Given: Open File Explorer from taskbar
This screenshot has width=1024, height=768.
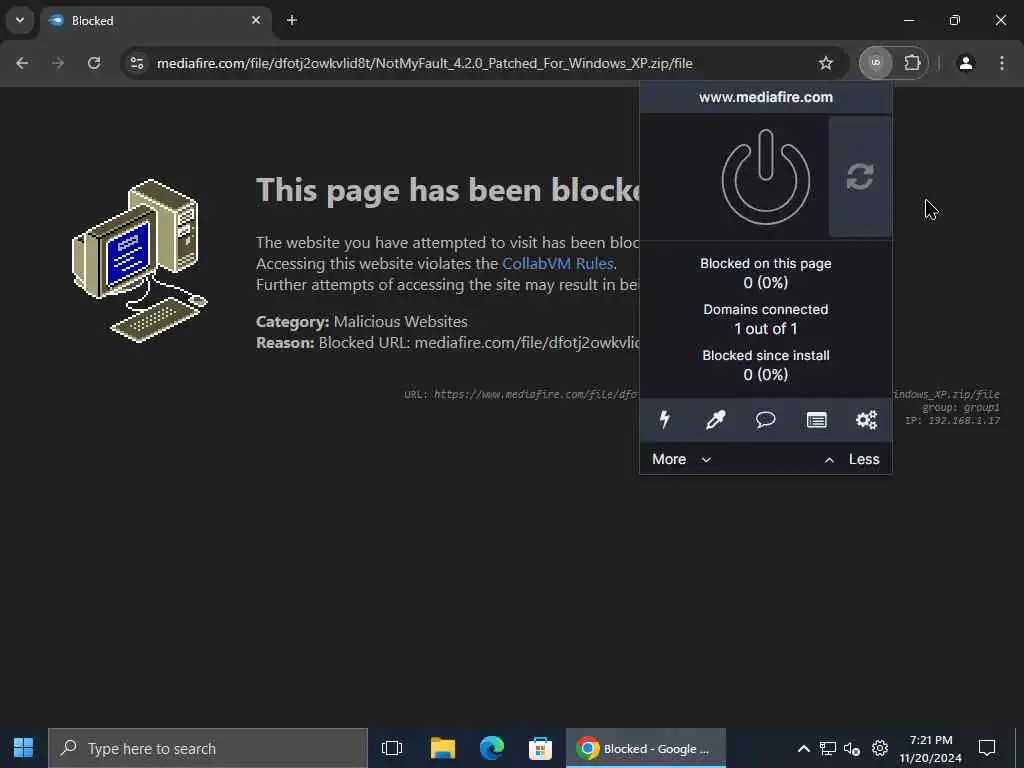Looking at the screenshot, I should (x=442, y=748).
